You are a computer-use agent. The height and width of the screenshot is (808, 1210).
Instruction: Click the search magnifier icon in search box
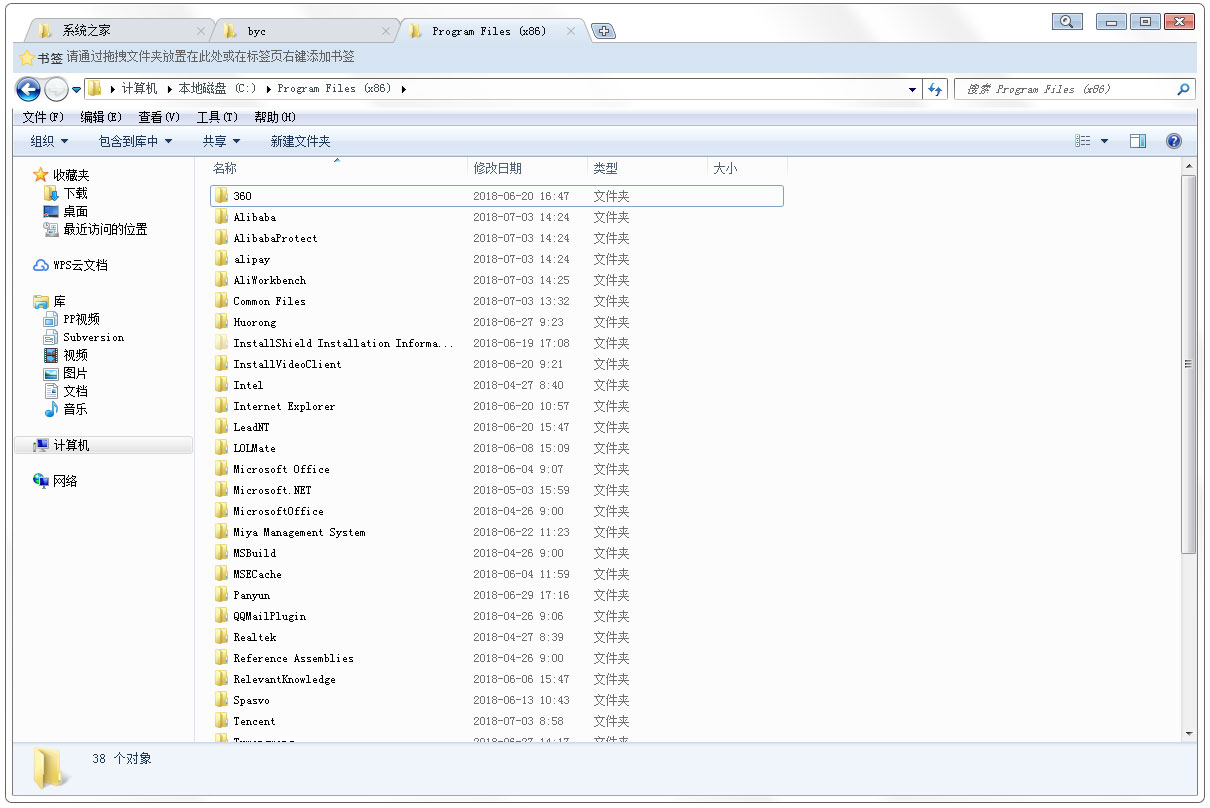(x=1184, y=89)
